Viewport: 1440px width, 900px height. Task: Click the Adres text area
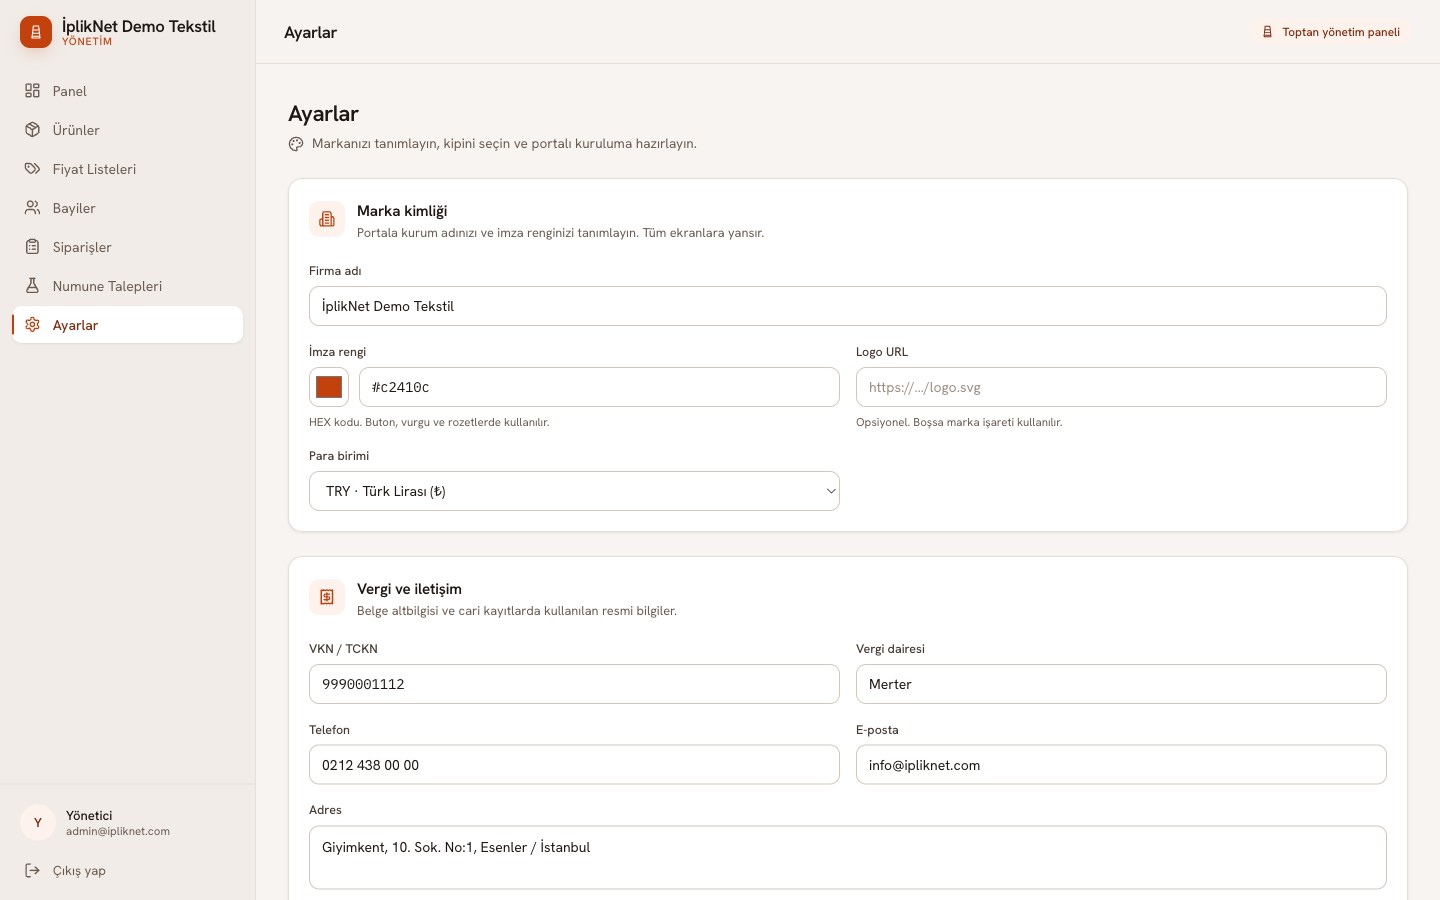[x=848, y=858]
